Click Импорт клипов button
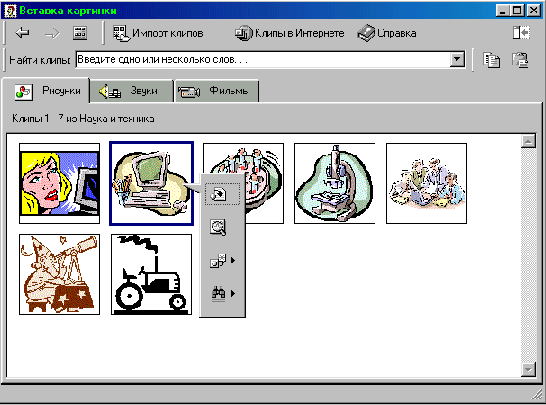This screenshot has width=546, height=405. point(158,33)
